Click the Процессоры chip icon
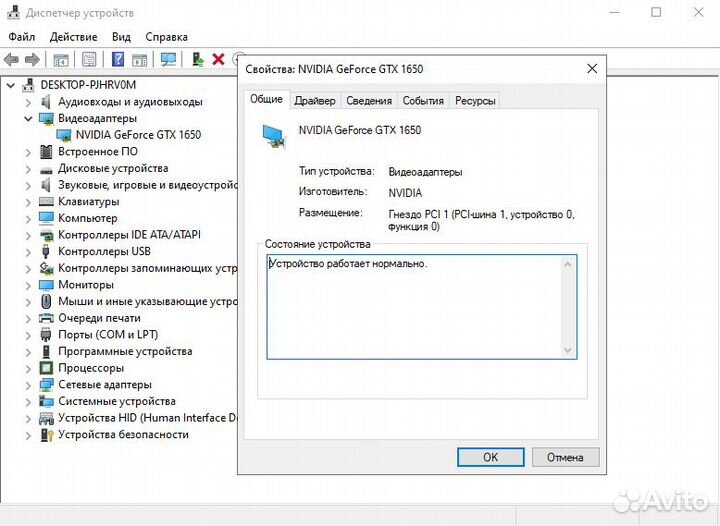The image size is (720, 526). (x=46, y=368)
